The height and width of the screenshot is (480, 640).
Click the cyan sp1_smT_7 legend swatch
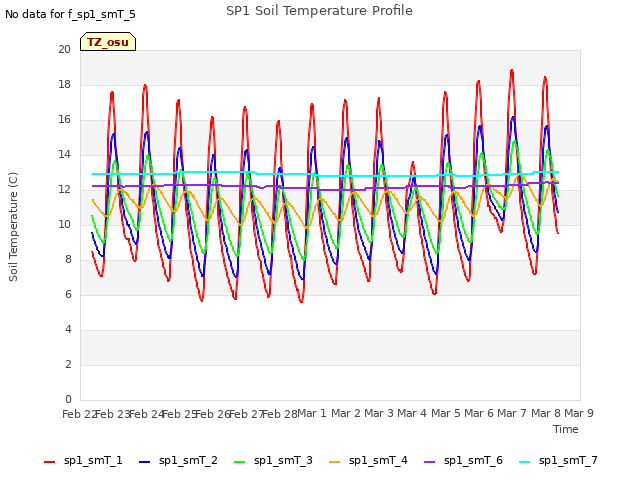tap(524, 462)
